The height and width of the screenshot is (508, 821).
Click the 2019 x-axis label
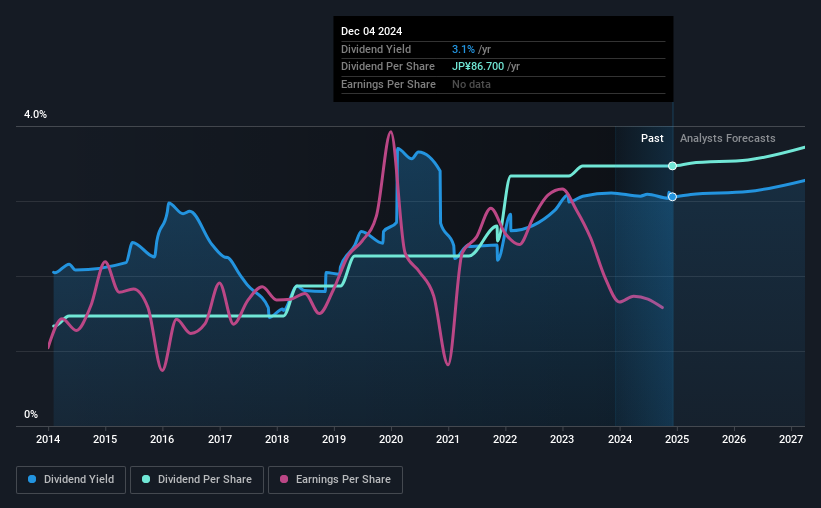click(334, 439)
